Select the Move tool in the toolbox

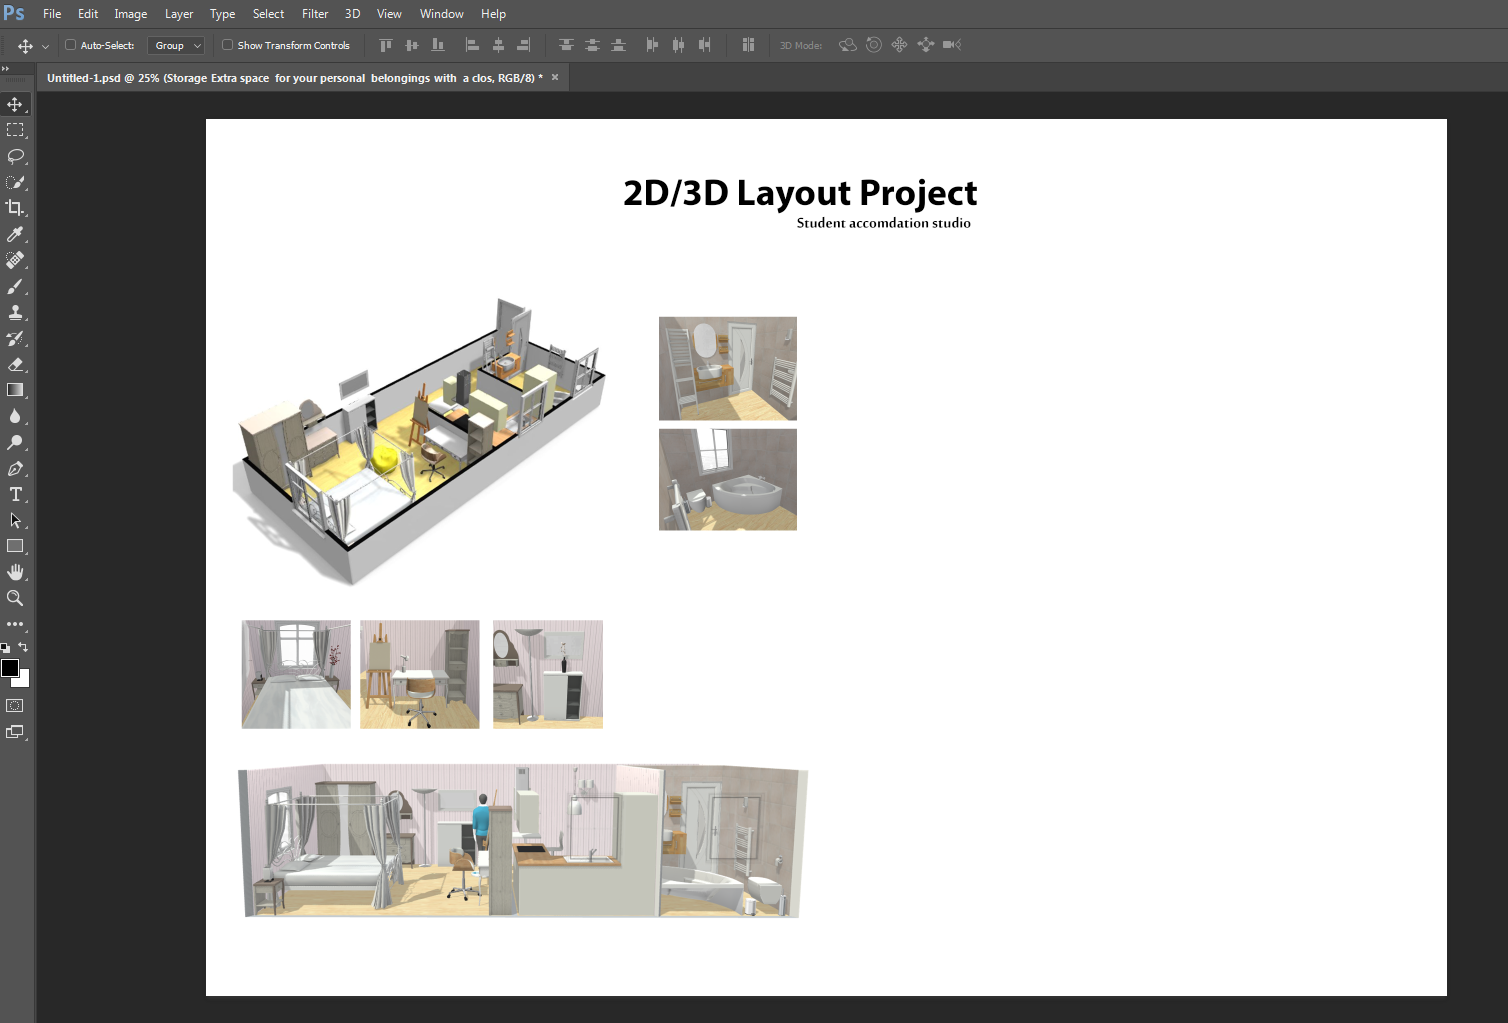(x=15, y=104)
